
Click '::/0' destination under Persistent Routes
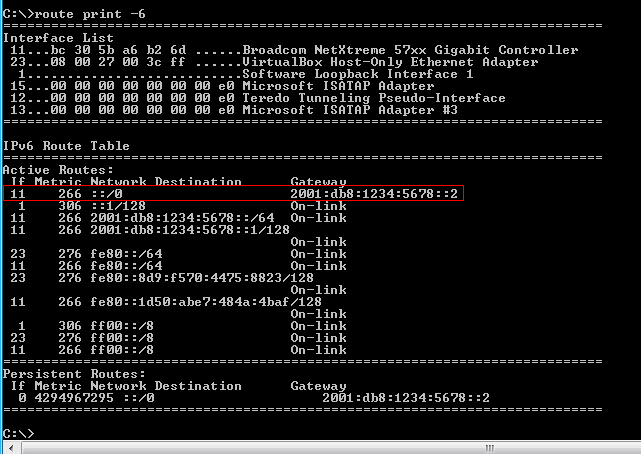pyautogui.click(x=138, y=398)
